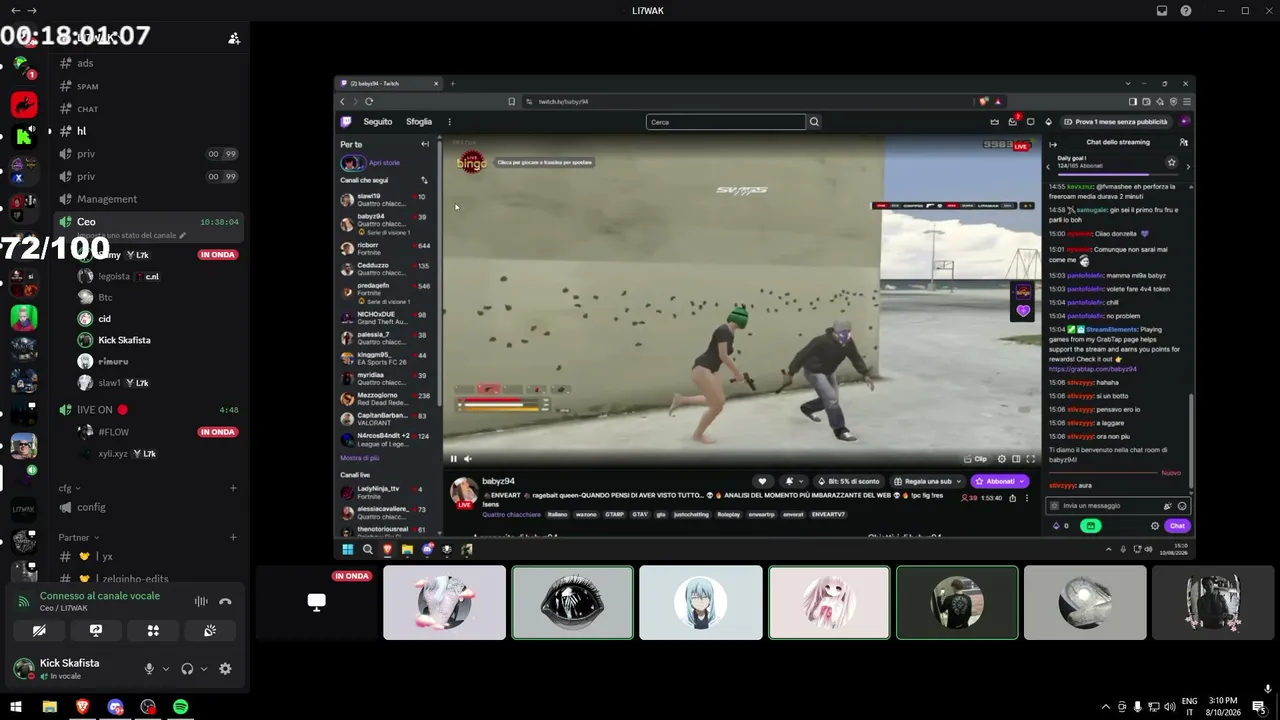Viewport: 1280px width, 720px height.
Task: Open Spotify from the Windows taskbar
Action: pyautogui.click(x=181, y=707)
